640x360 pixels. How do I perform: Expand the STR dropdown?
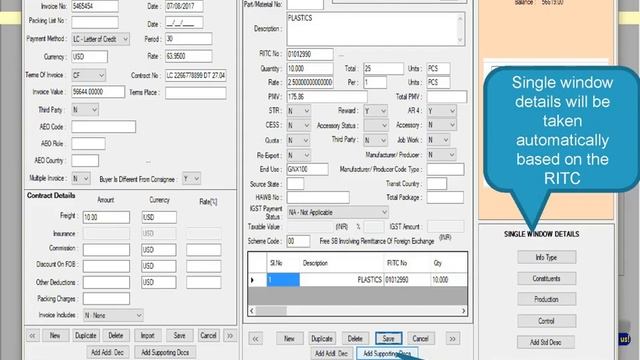[x=299, y=111]
